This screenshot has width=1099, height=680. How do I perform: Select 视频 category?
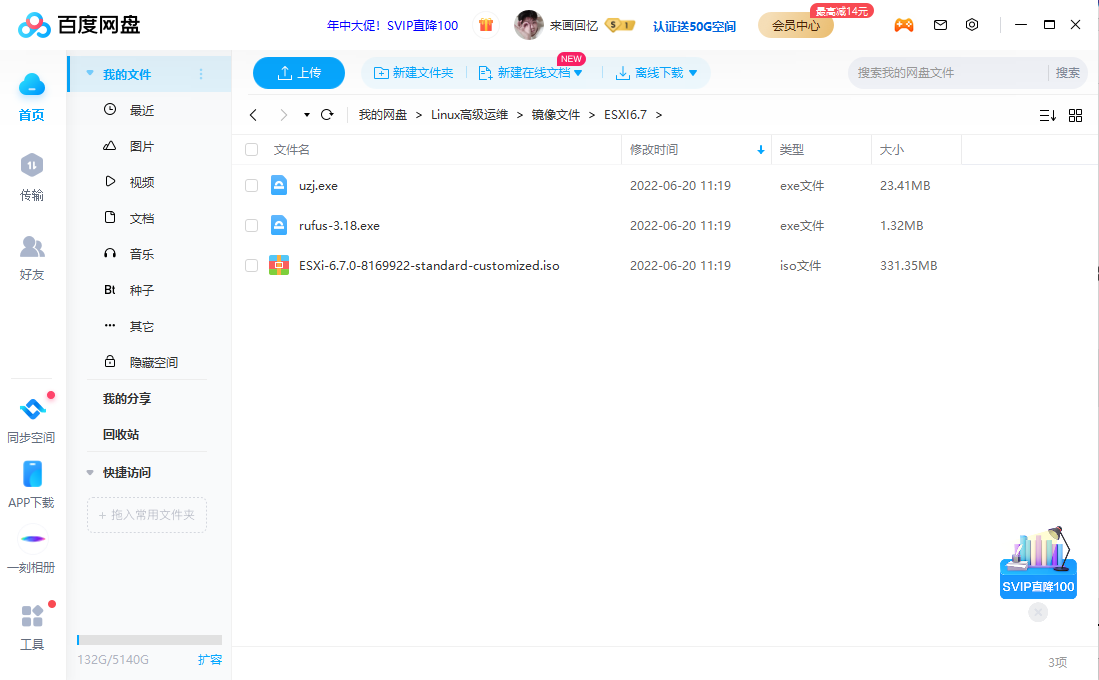click(x=142, y=182)
